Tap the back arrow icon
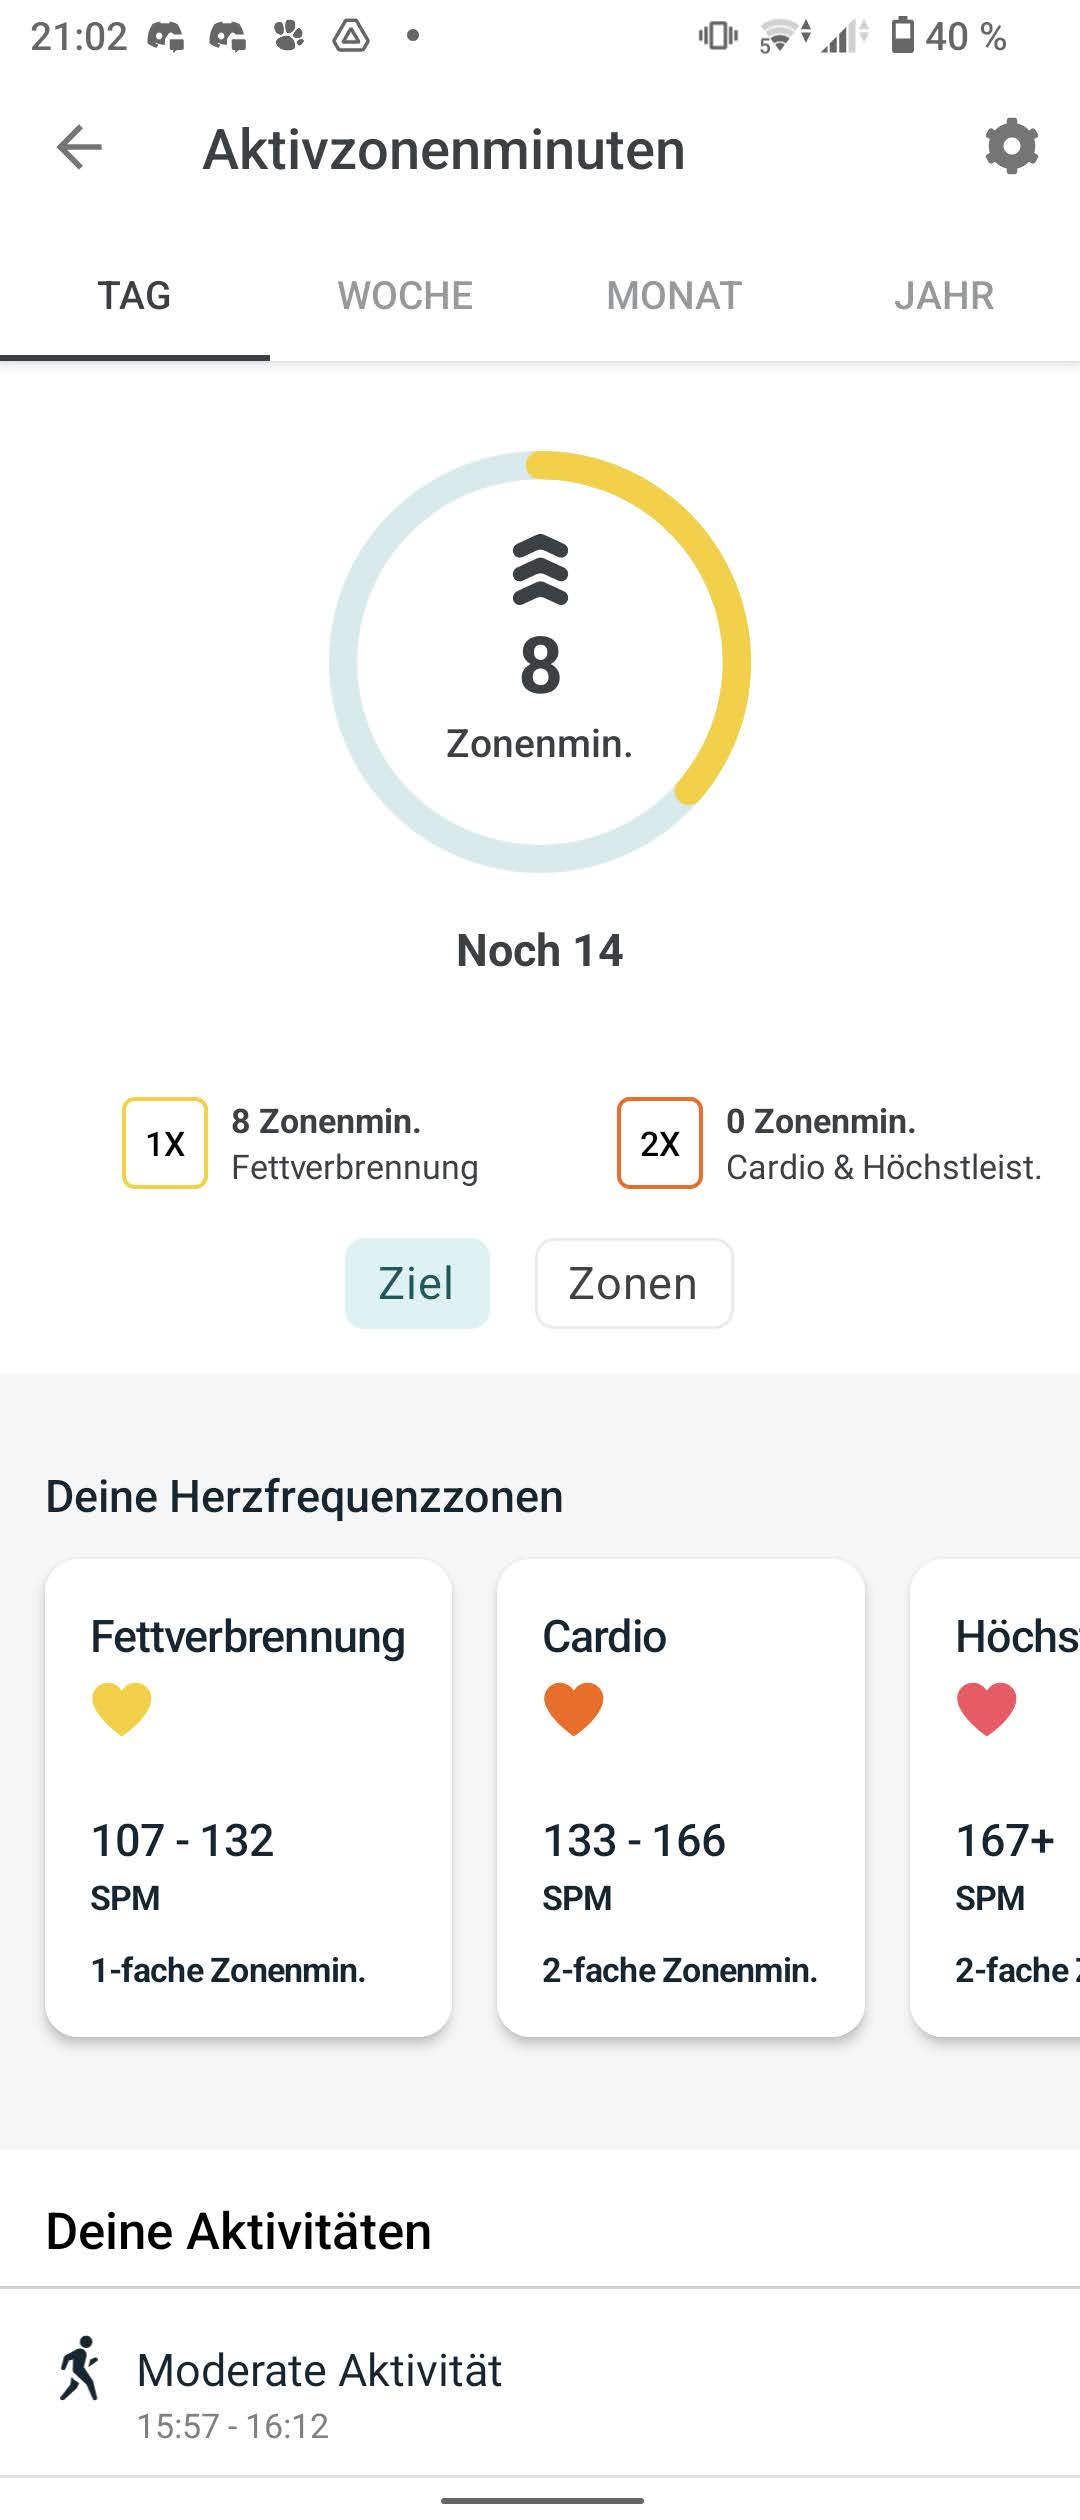Viewport: 1080px width, 2520px height. coord(80,148)
